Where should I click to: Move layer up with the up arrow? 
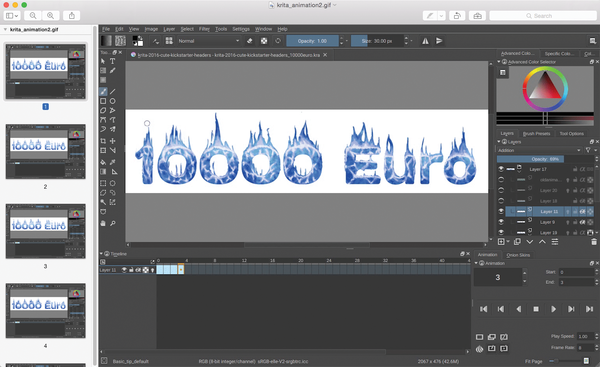click(x=542, y=242)
